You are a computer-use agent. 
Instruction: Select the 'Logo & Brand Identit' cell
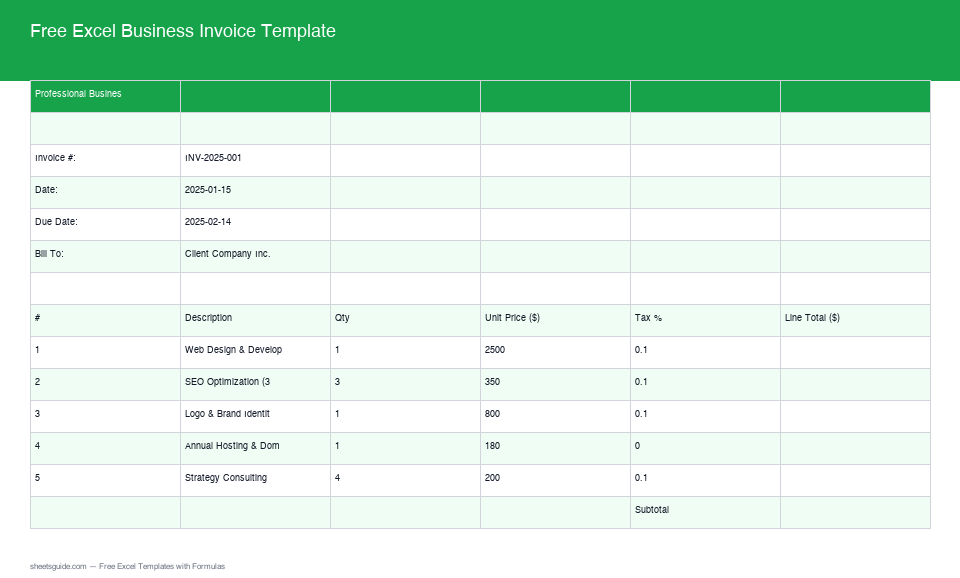(255, 415)
